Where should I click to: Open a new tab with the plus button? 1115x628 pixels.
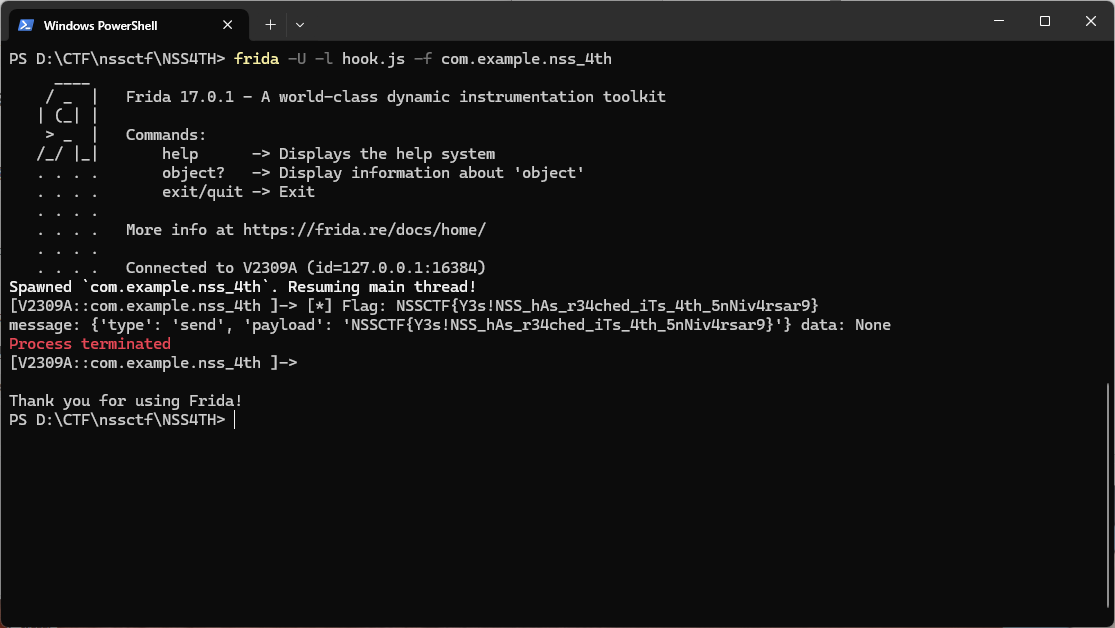270,25
